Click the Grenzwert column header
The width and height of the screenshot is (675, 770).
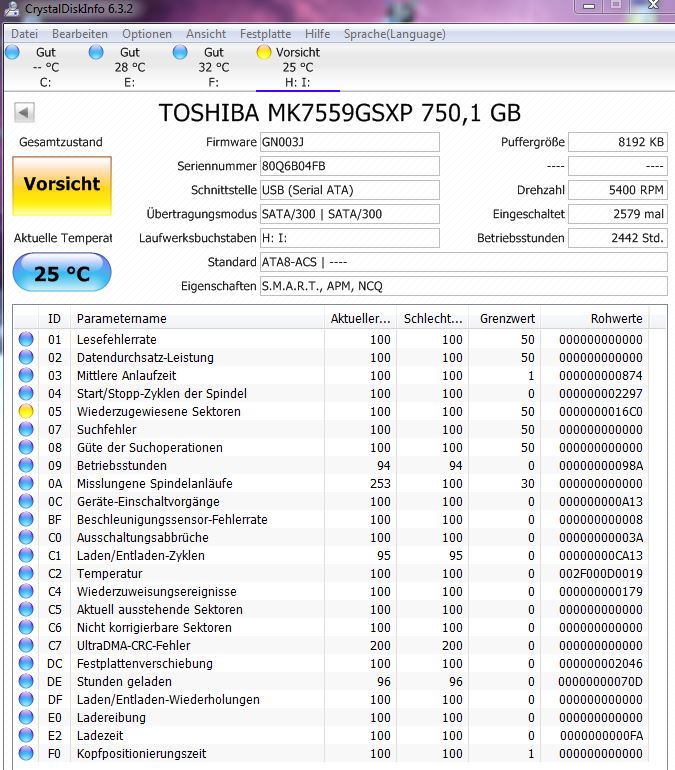pos(505,319)
